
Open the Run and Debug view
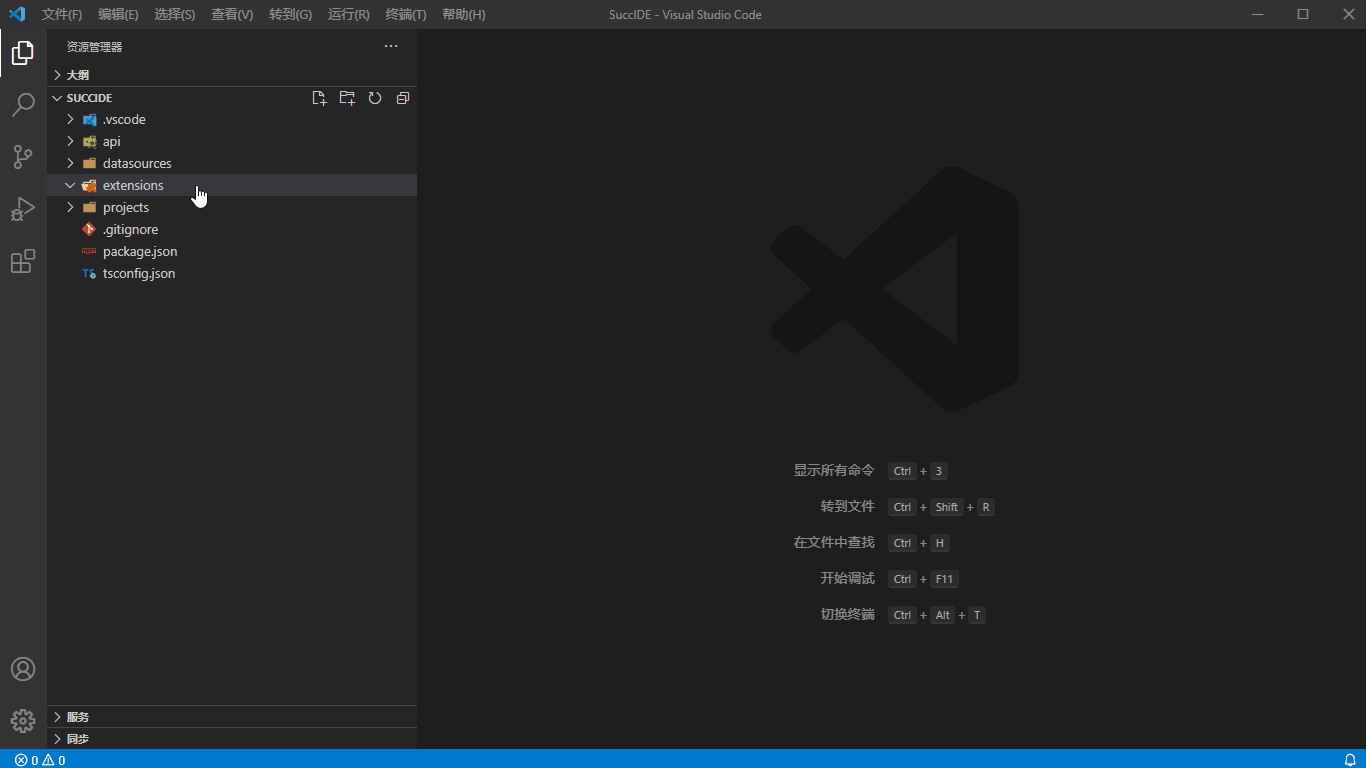coord(23,209)
